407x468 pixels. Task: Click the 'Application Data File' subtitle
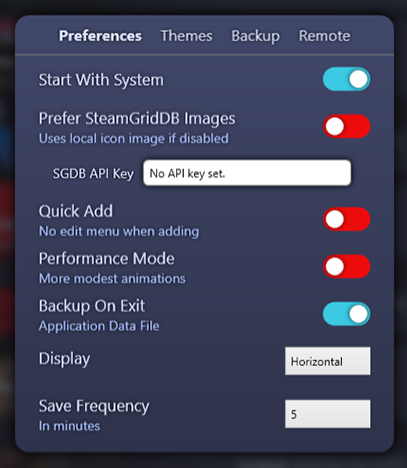99,326
